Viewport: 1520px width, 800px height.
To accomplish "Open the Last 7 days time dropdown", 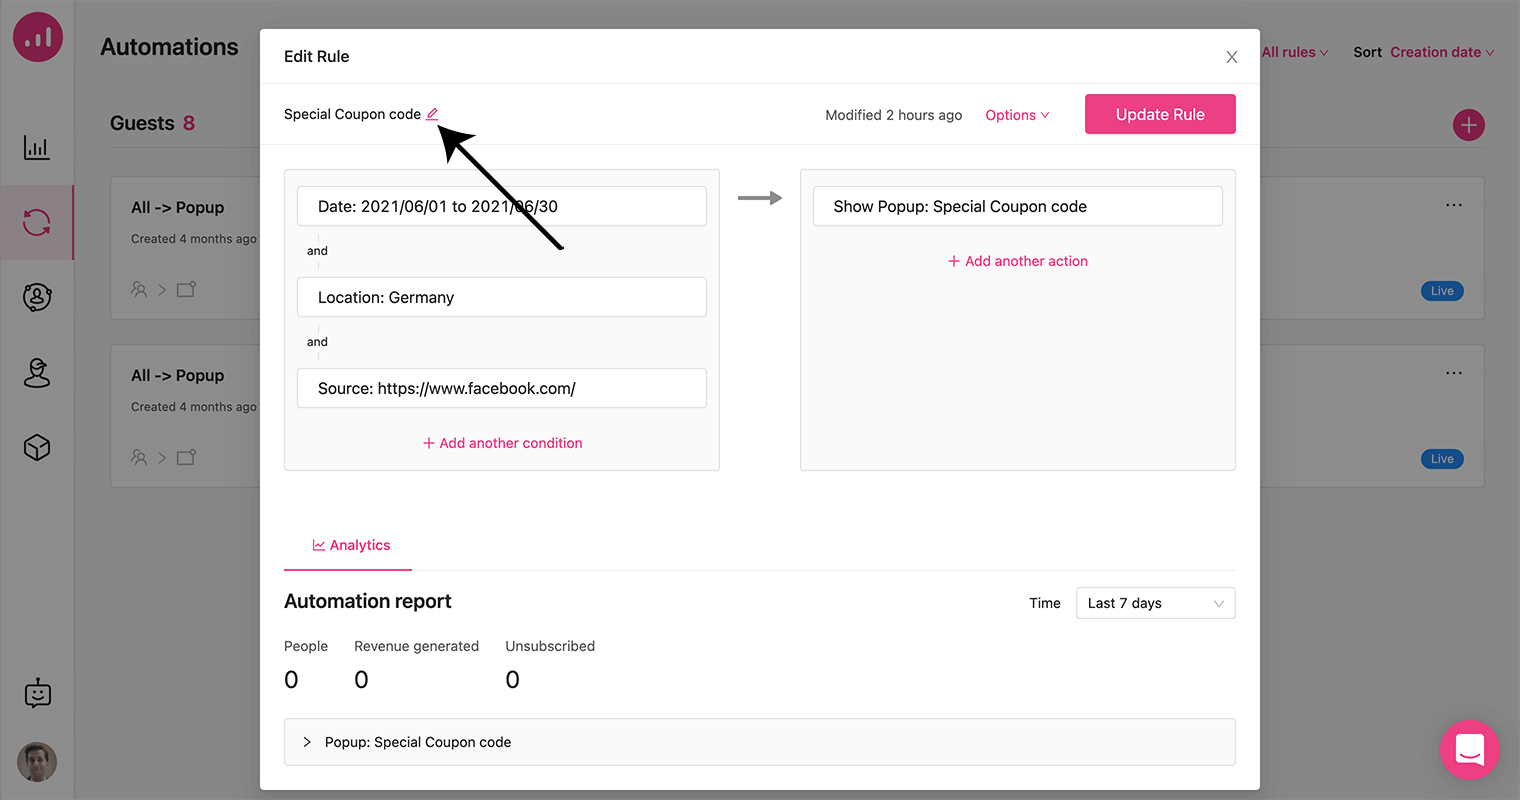I will point(1156,603).
